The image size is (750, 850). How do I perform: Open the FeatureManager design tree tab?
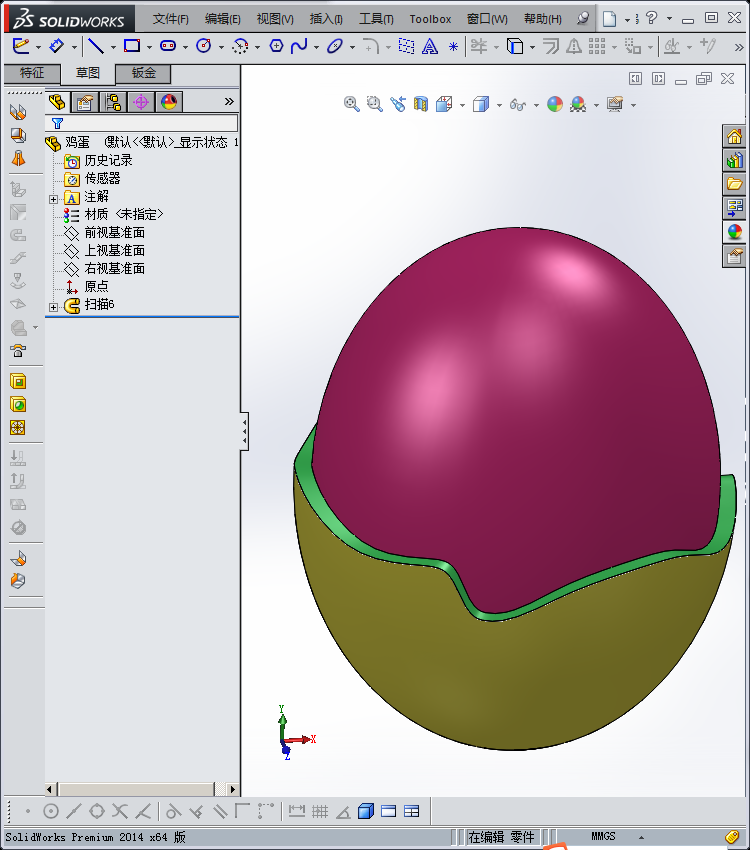[57, 102]
